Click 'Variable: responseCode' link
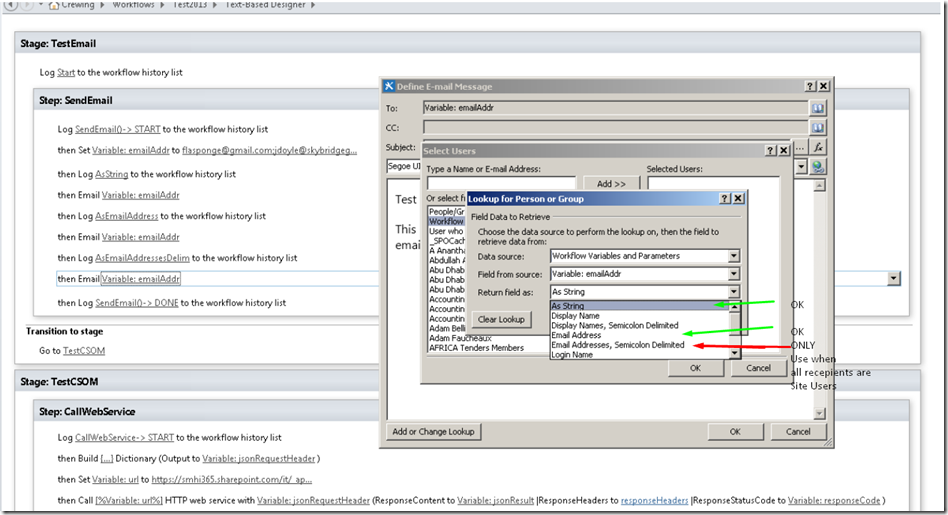Viewport: 948px width, 515px height. [x=834, y=500]
